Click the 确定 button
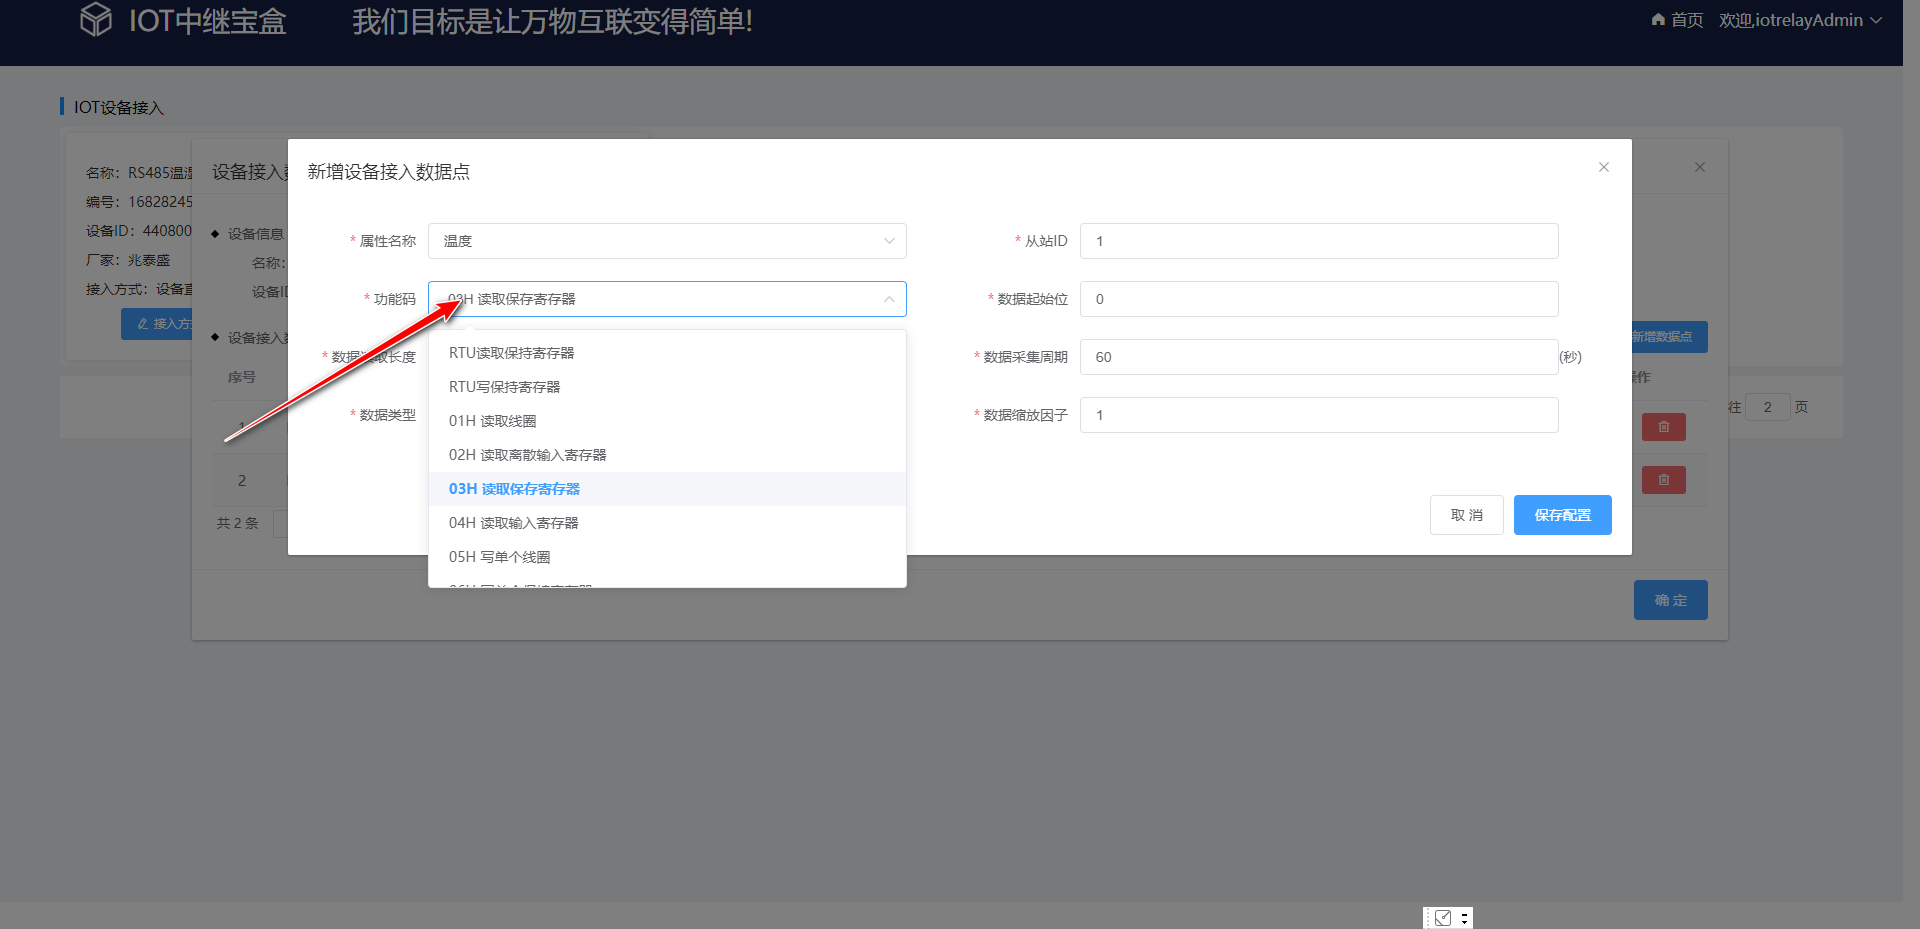Viewport: 1920px width, 929px height. pos(1669,599)
